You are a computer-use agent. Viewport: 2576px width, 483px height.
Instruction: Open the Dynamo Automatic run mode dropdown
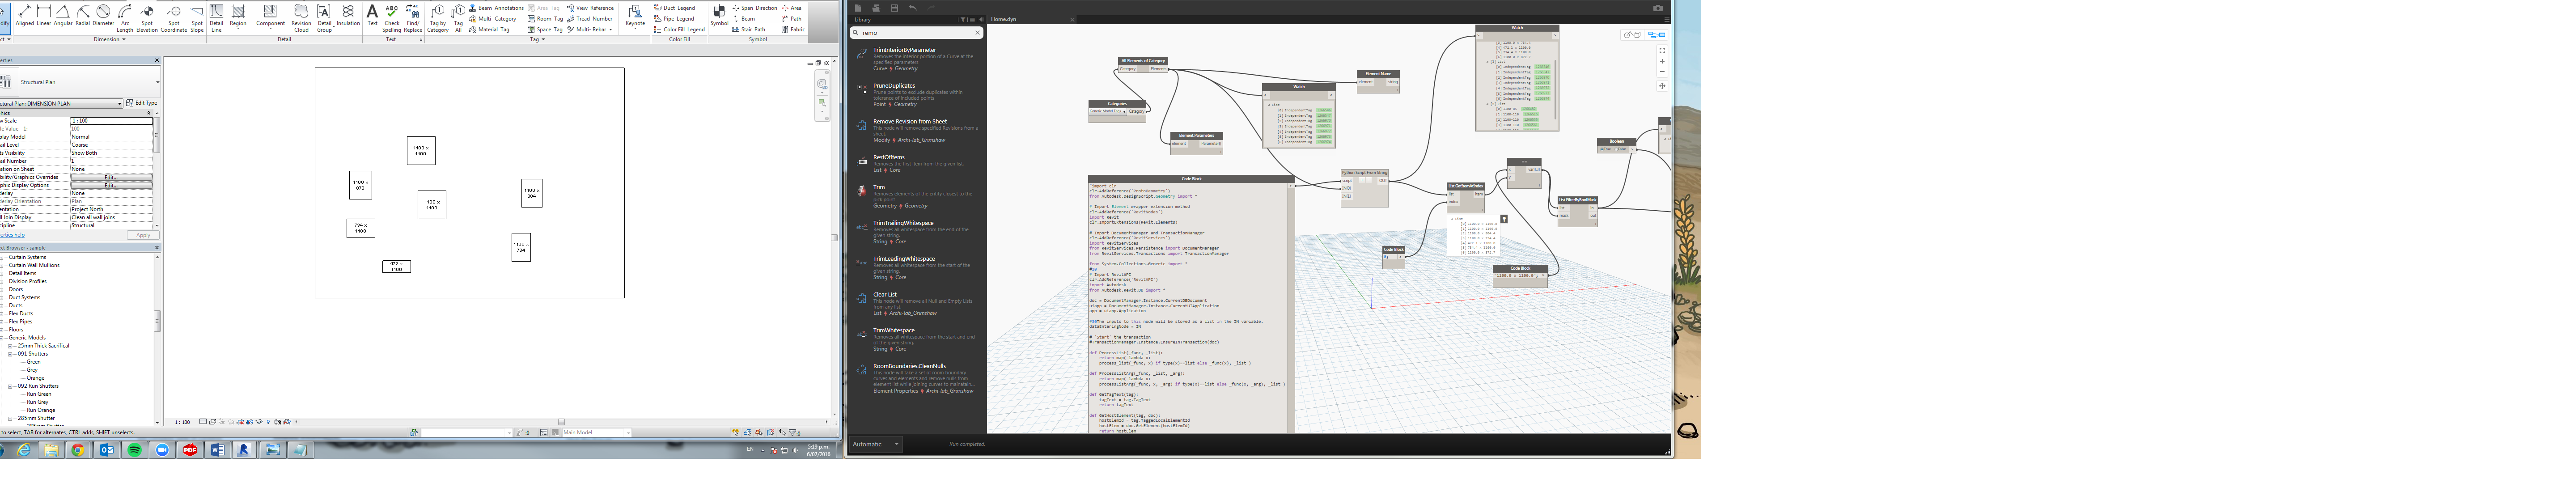(x=875, y=444)
